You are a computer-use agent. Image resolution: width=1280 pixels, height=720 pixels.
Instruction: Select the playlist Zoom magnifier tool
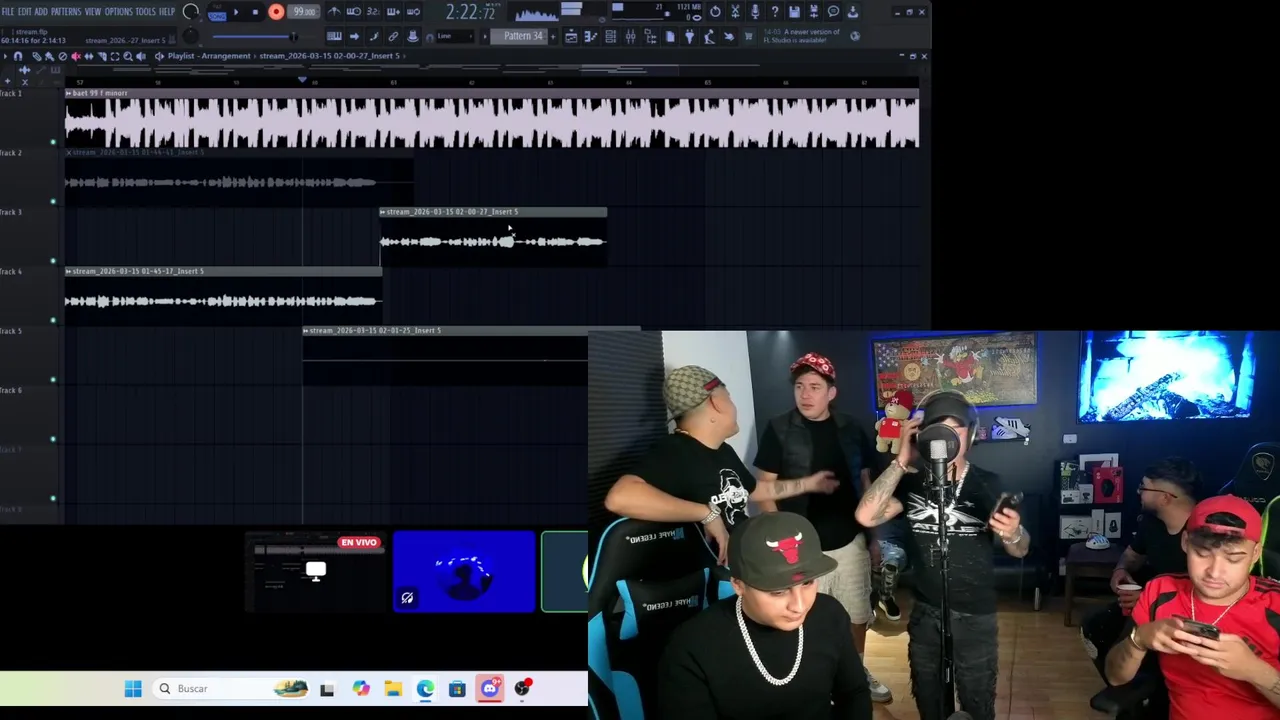pos(128,56)
